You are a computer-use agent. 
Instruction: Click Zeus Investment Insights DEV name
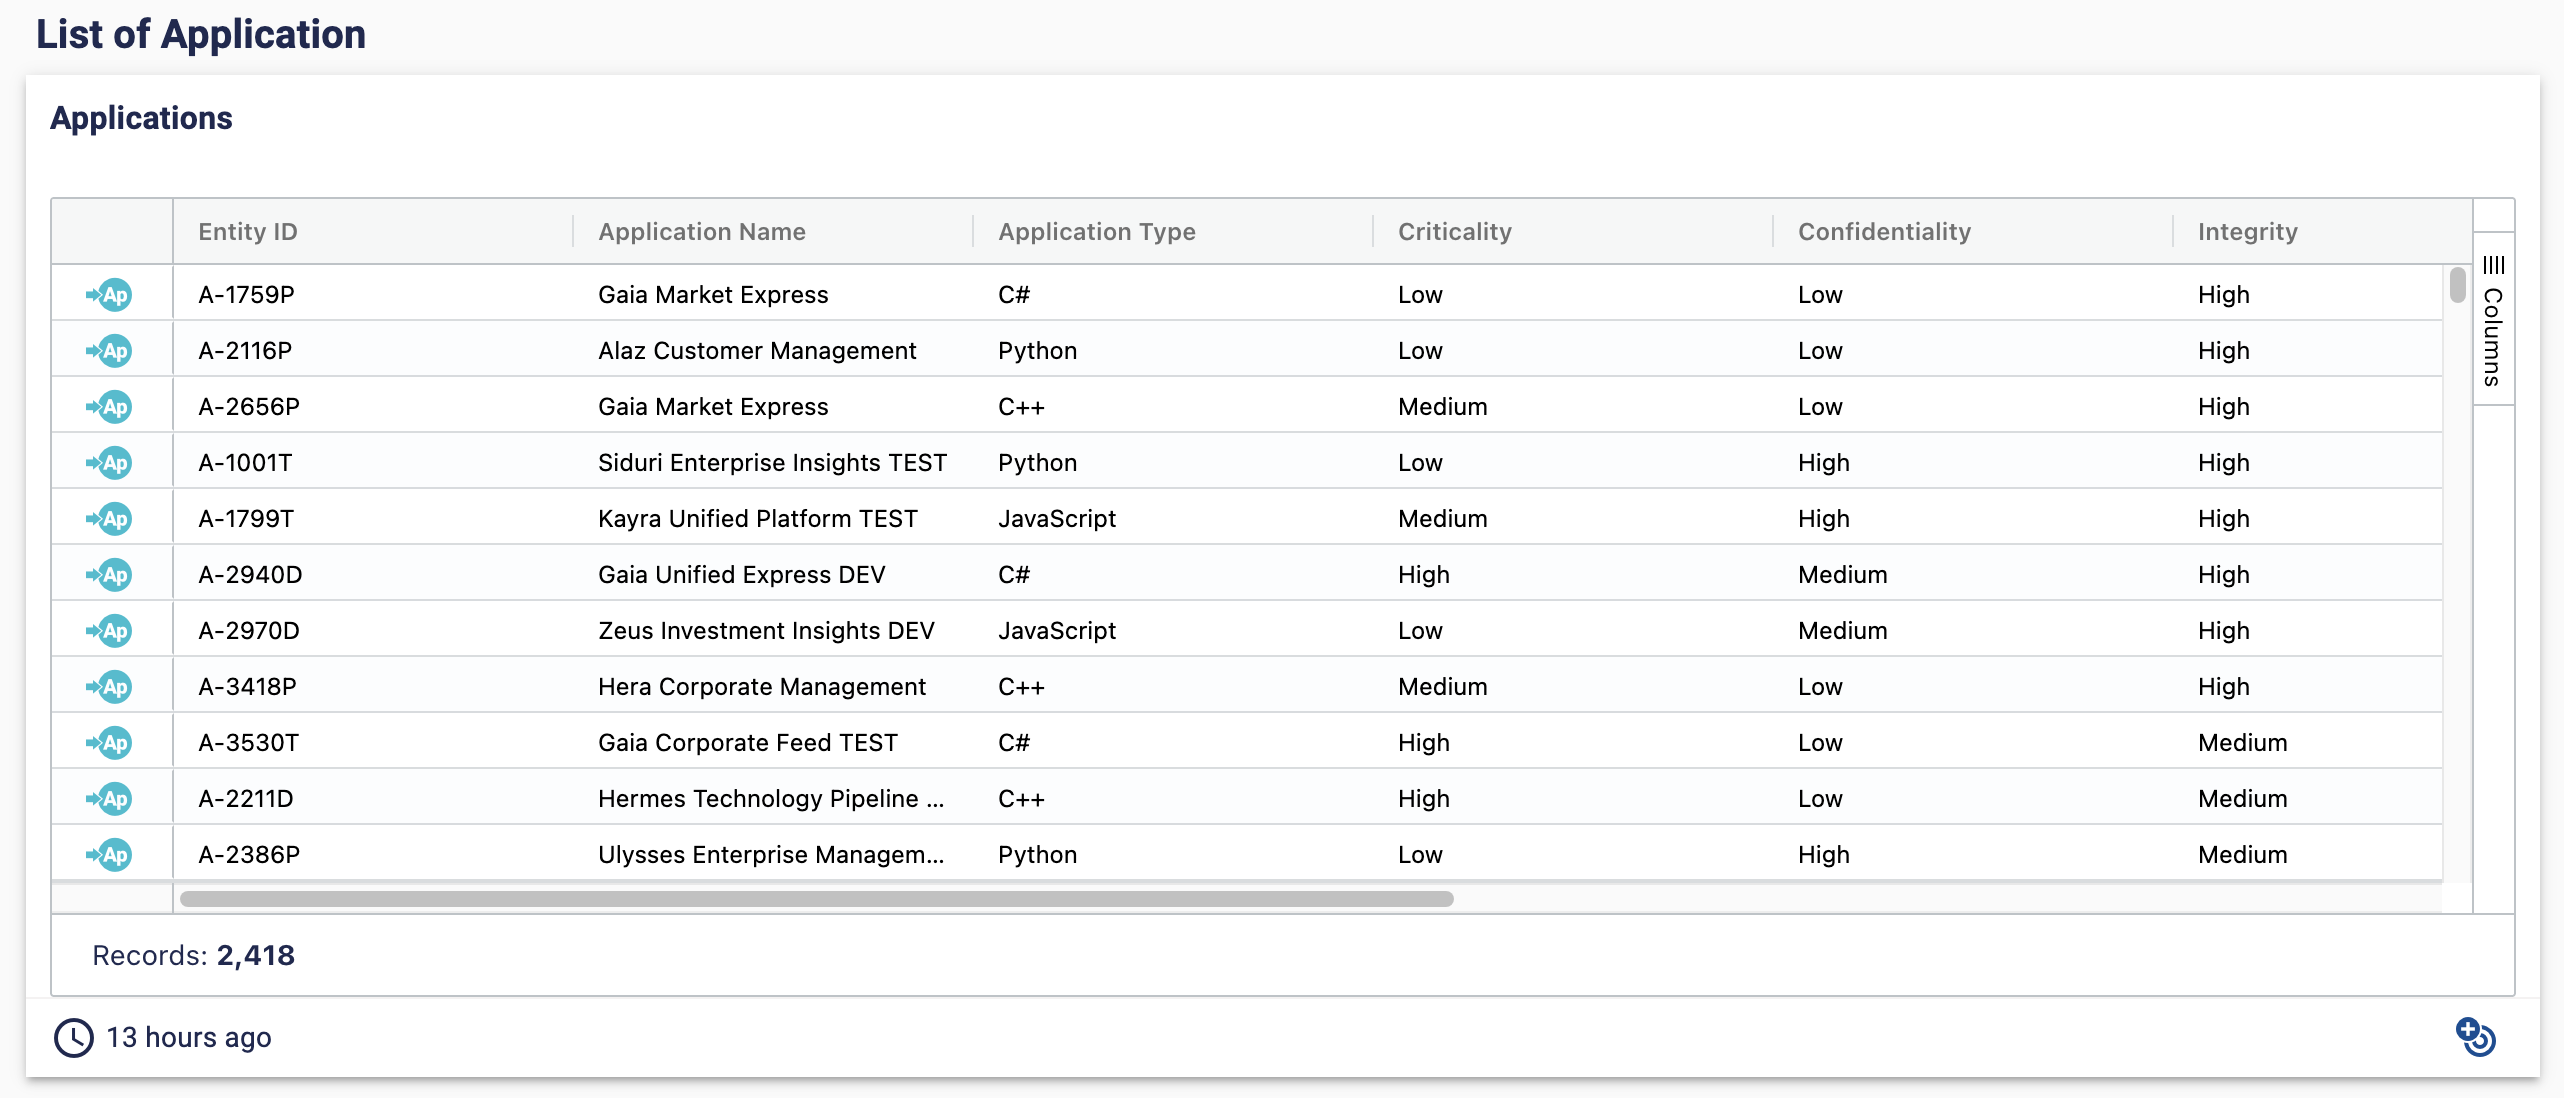coord(766,631)
